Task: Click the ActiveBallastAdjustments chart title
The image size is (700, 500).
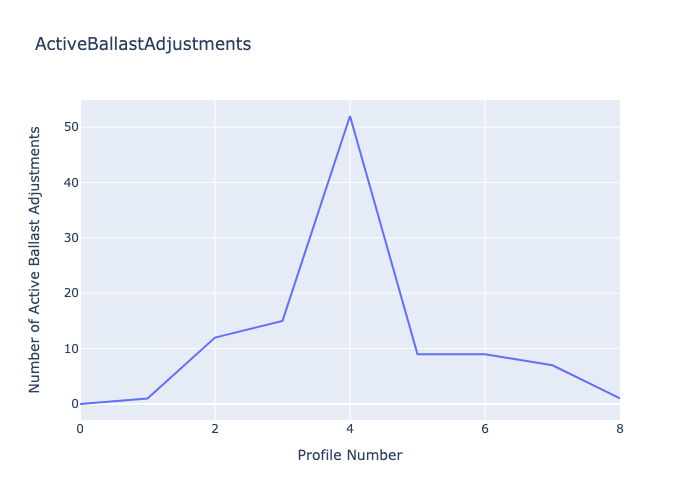Action: (142, 44)
